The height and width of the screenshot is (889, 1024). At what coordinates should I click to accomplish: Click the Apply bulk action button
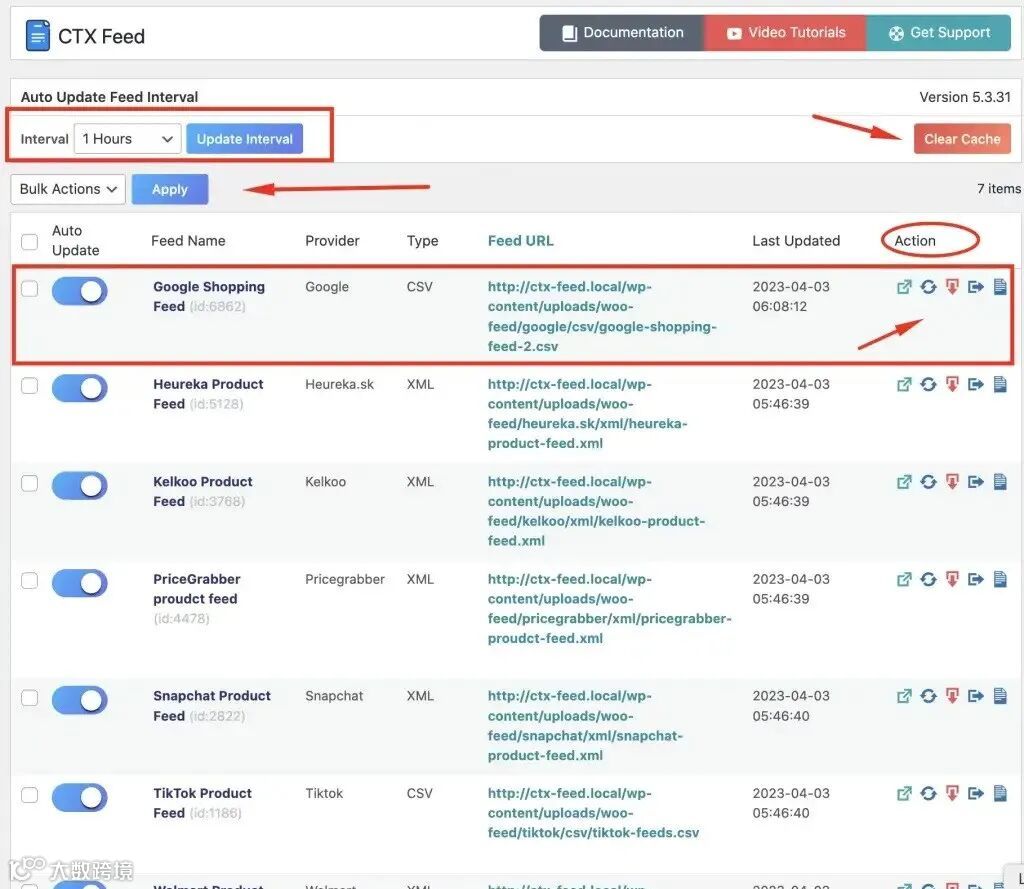click(170, 189)
